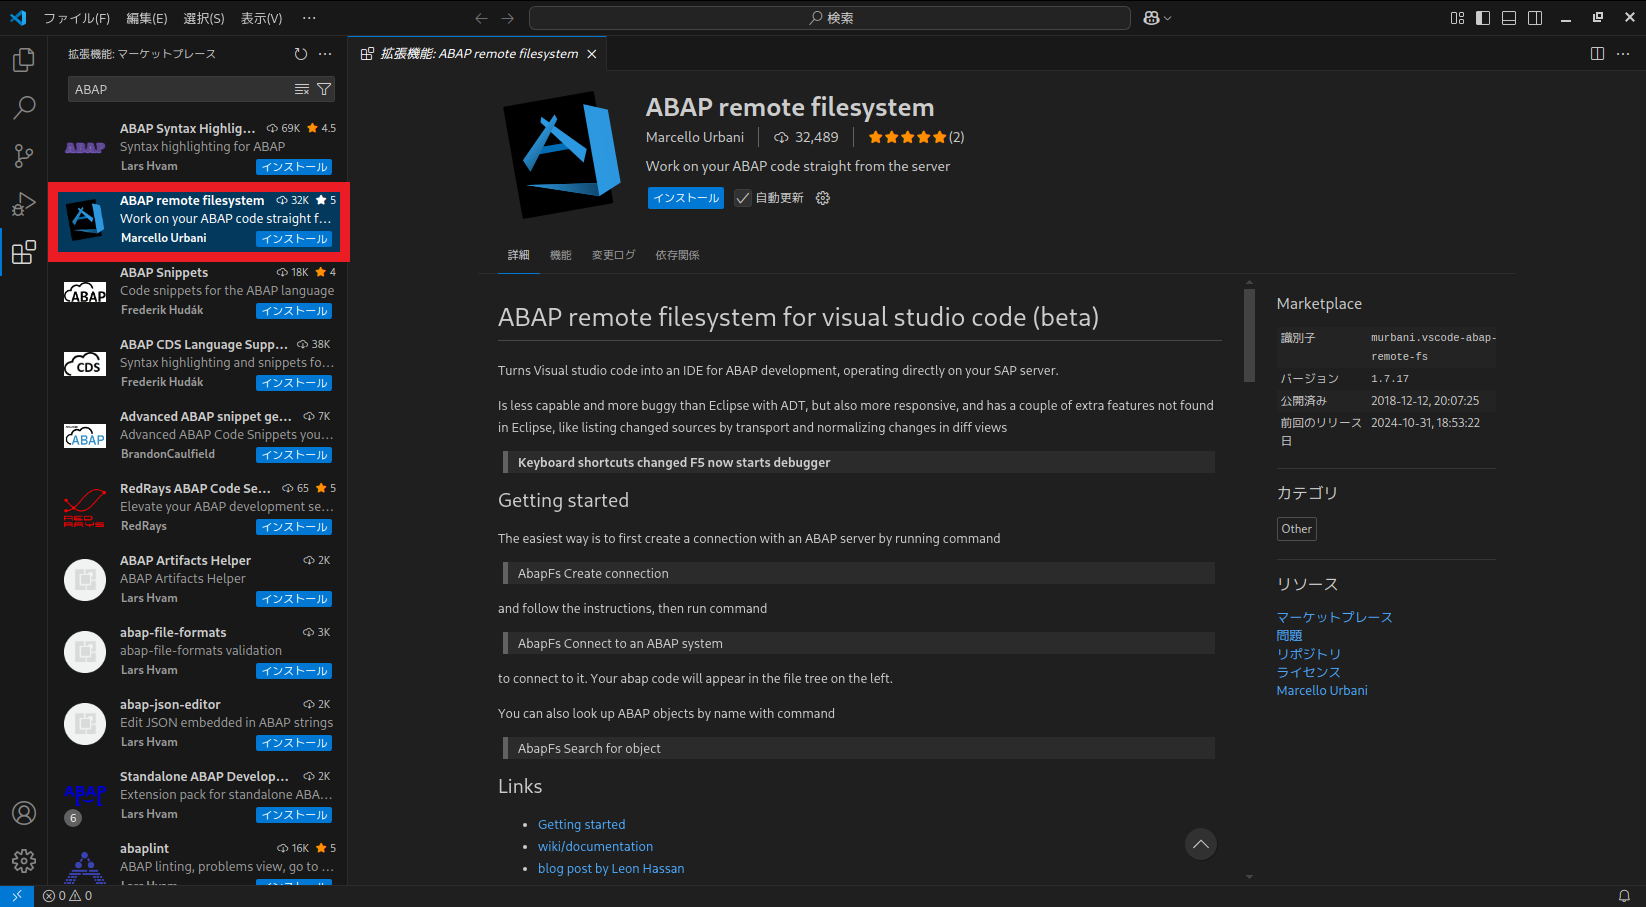This screenshot has width=1646, height=907.
Task: Open the Search view
Action: (23, 107)
